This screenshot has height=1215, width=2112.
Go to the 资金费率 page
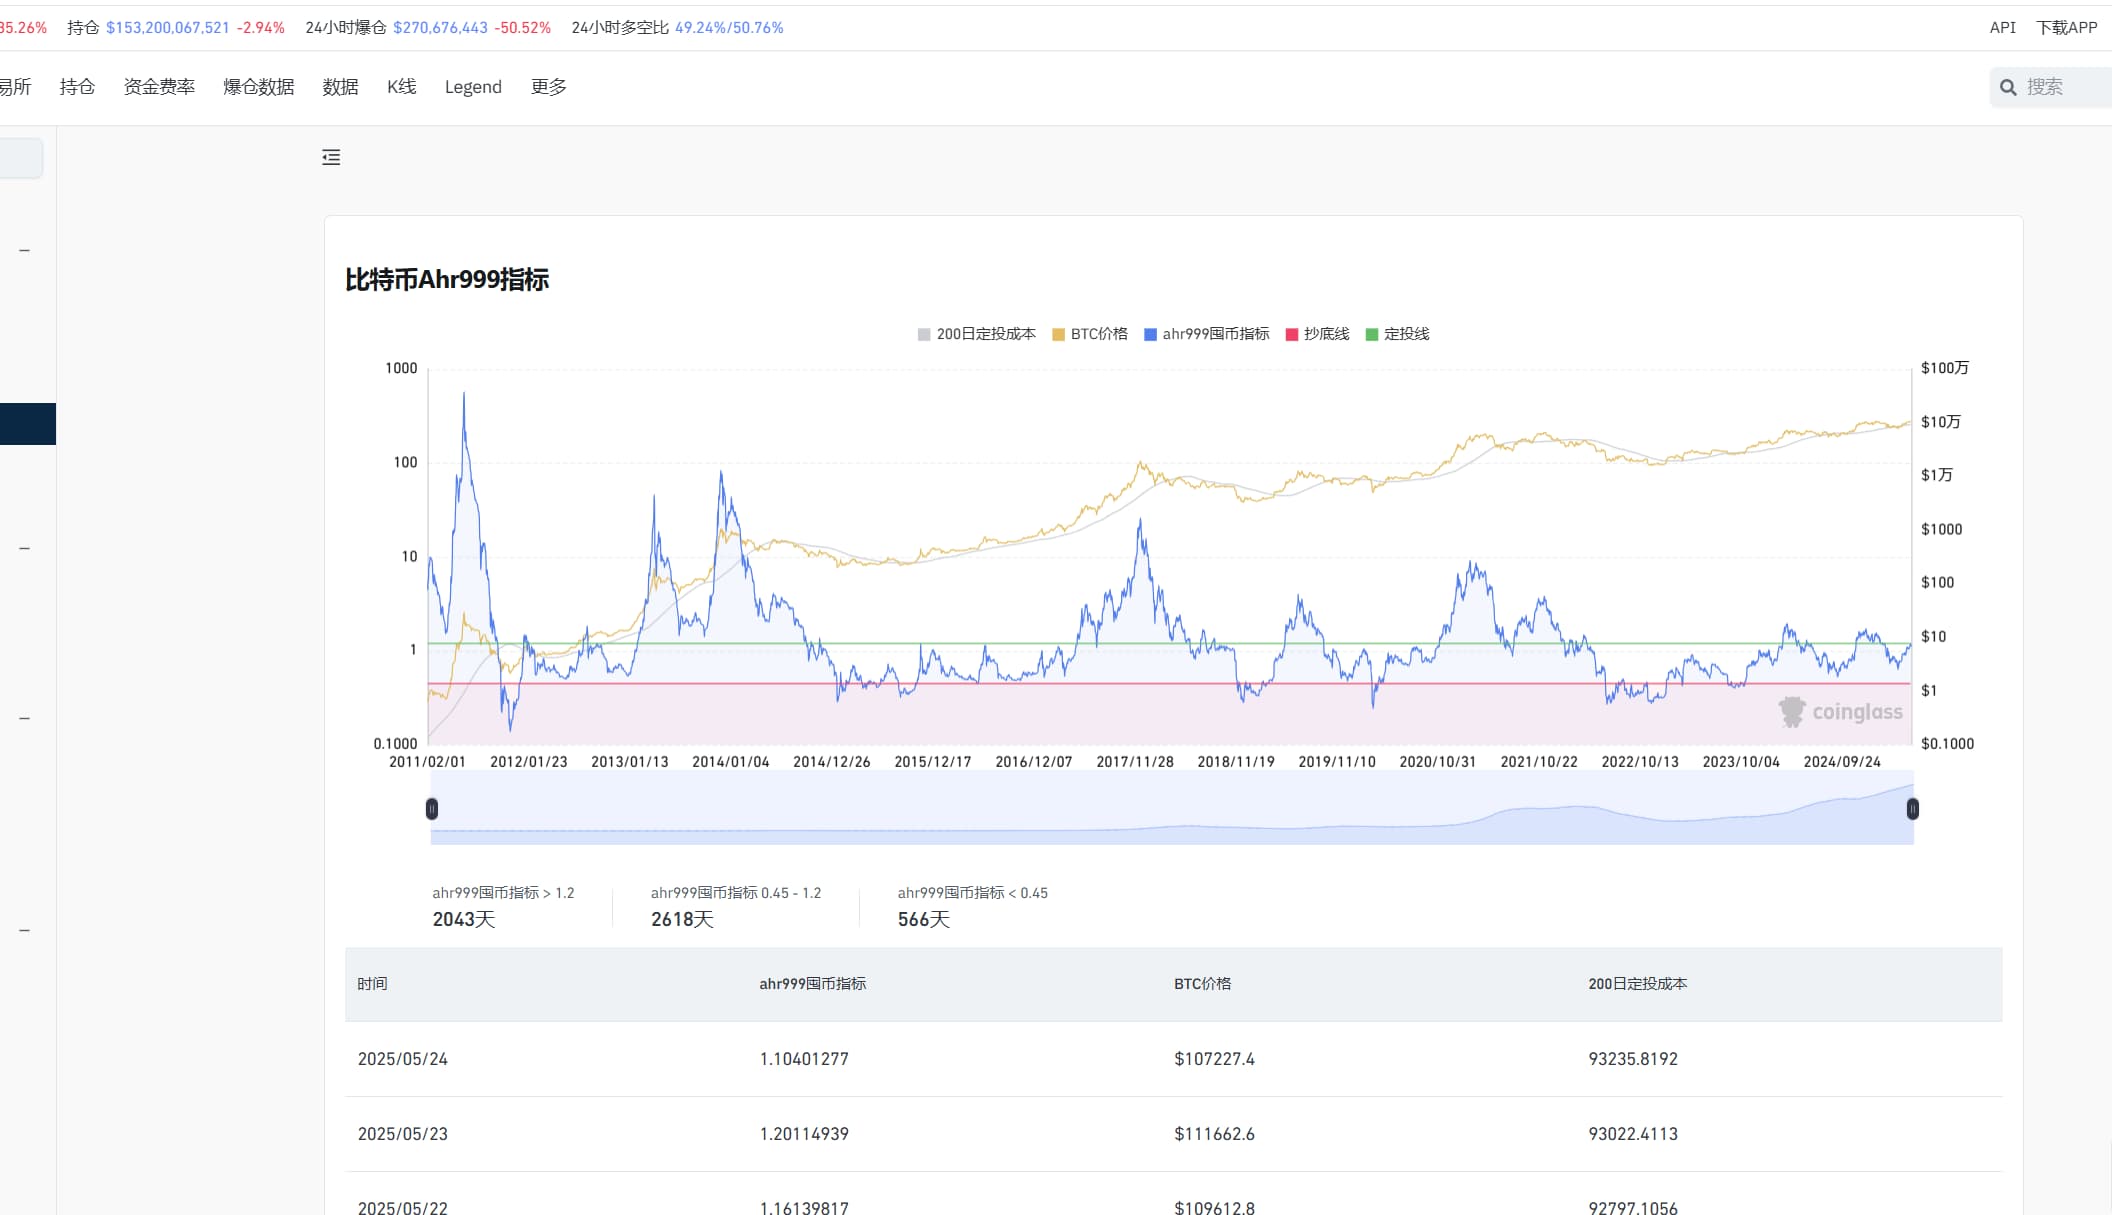point(159,87)
